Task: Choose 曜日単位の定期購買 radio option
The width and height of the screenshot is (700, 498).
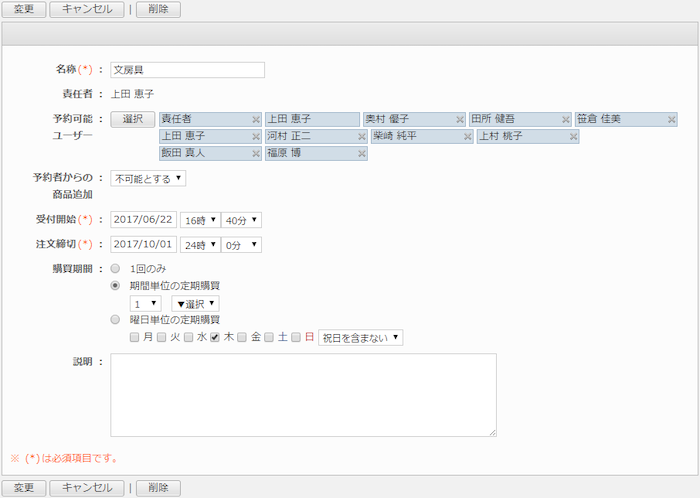Action: click(116, 320)
